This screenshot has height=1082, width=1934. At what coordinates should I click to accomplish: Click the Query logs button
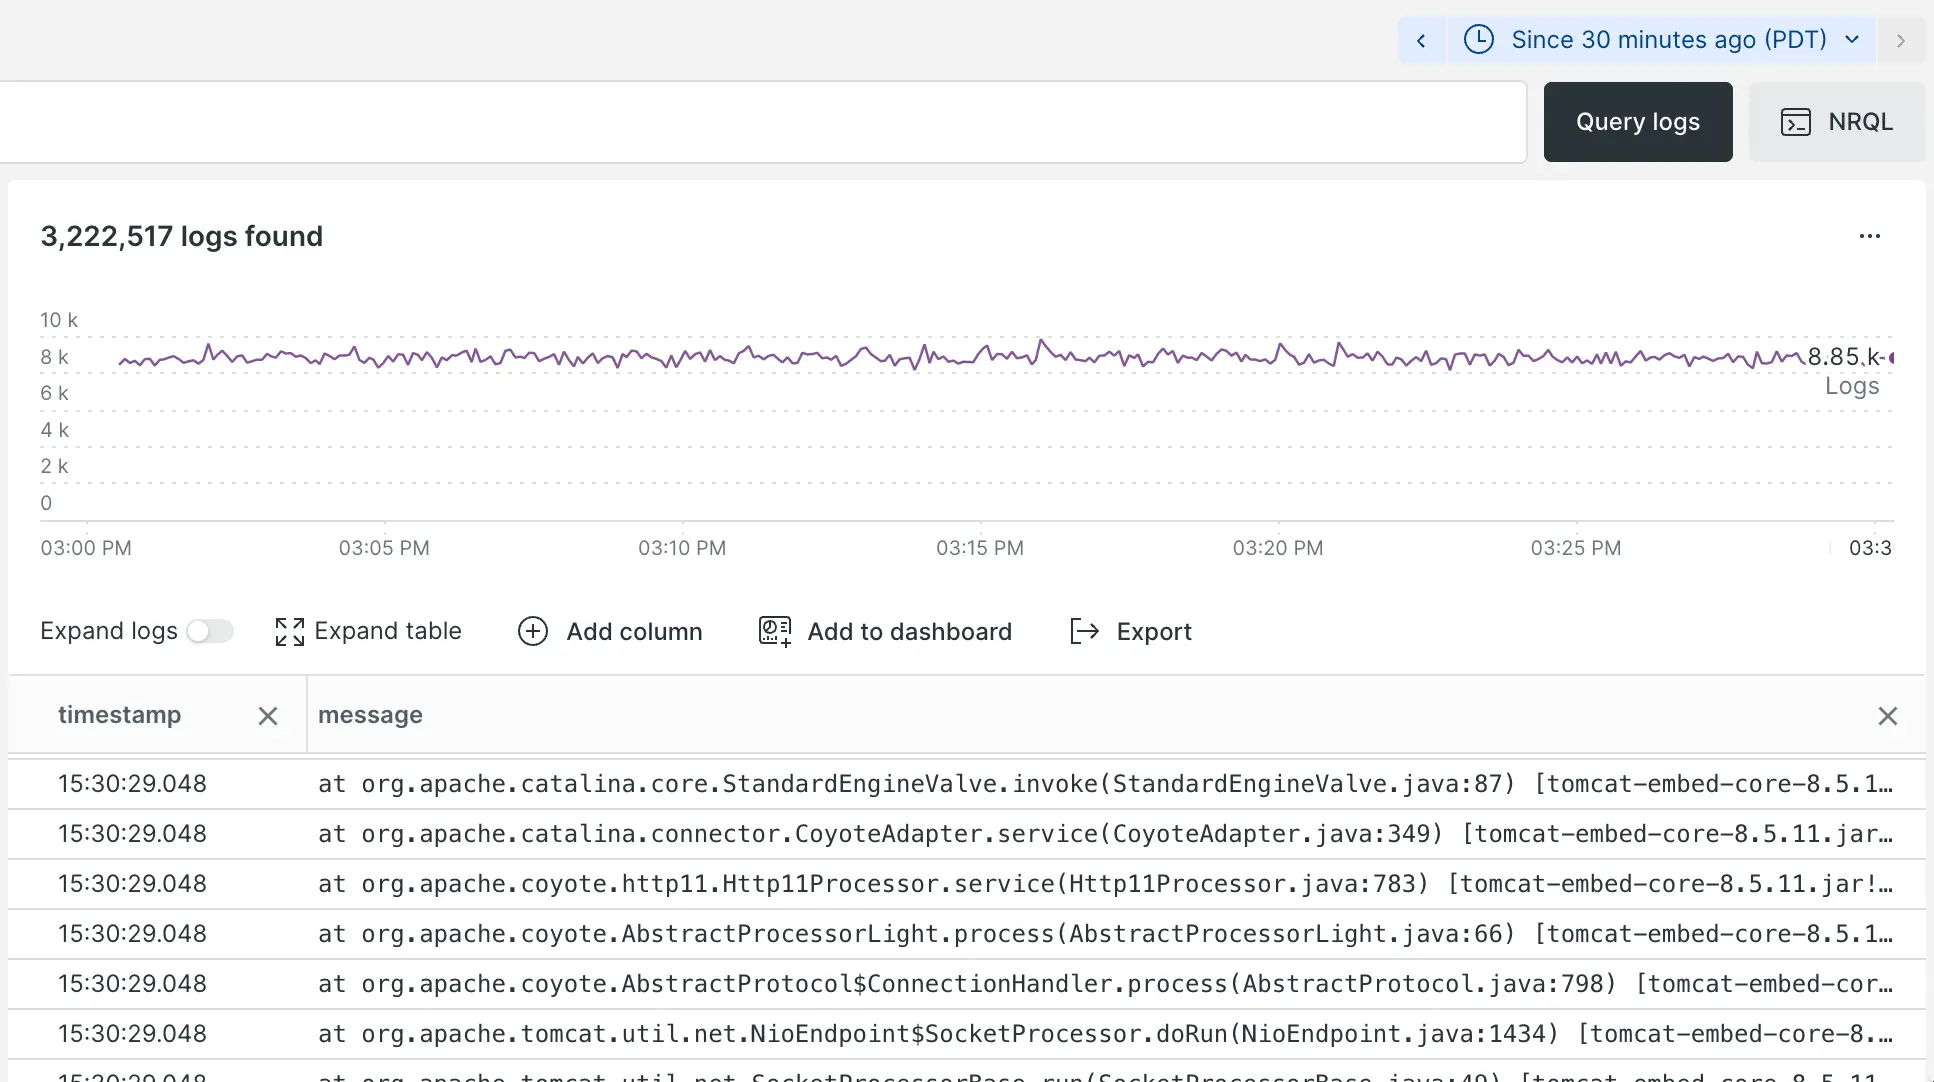point(1637,121)
